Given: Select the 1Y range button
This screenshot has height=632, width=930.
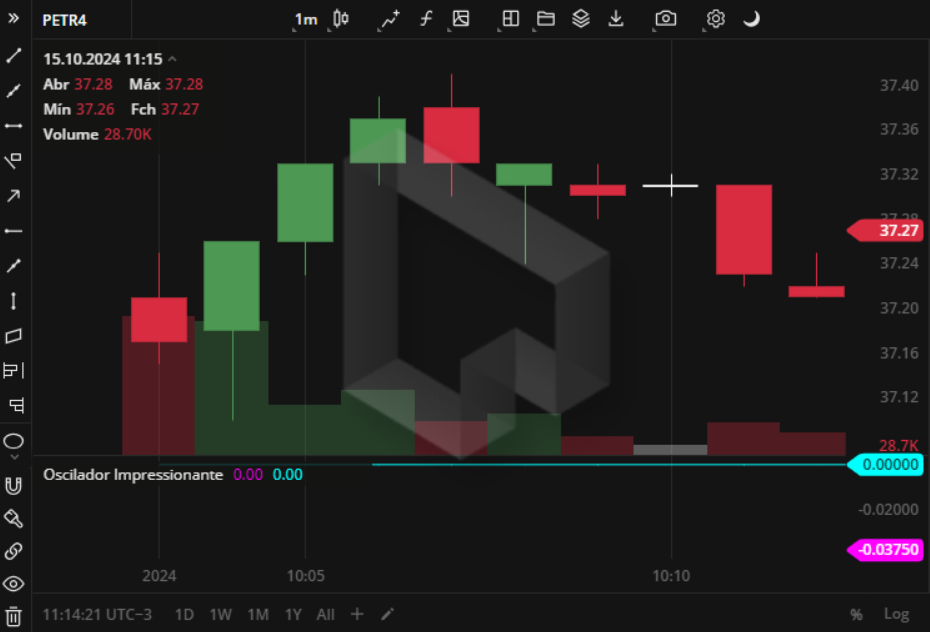Looking at the screenshot, I should point(293,615).
